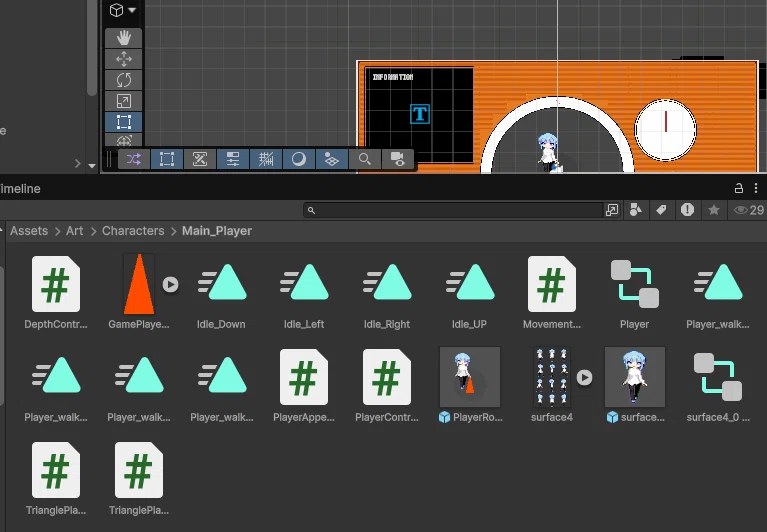The image size is (767, 532).
Task: Click the overlay toolbar drag handle
Action: pos(110,159)
